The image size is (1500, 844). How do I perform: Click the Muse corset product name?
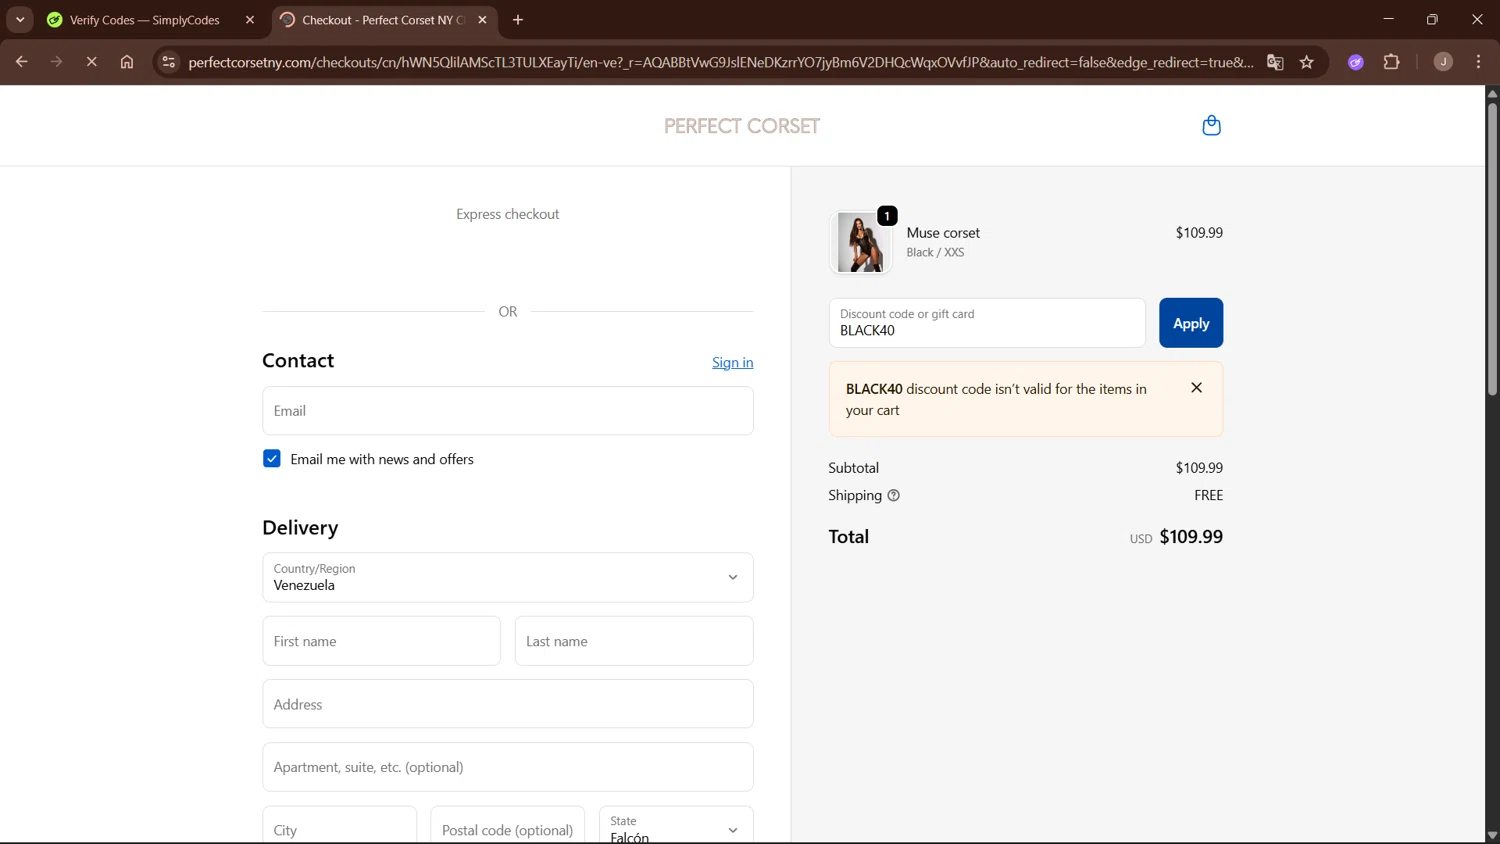[x=943, y=233]
